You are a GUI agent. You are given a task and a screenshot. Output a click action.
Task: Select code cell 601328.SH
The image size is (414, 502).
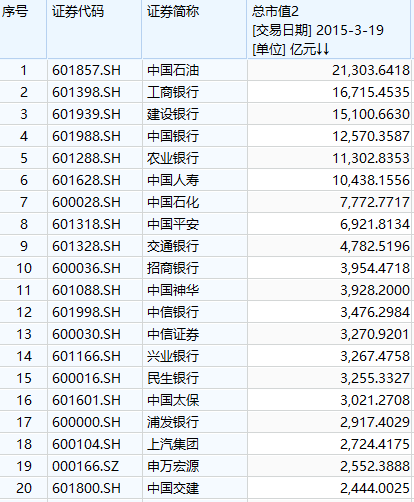tap(95, 246)
